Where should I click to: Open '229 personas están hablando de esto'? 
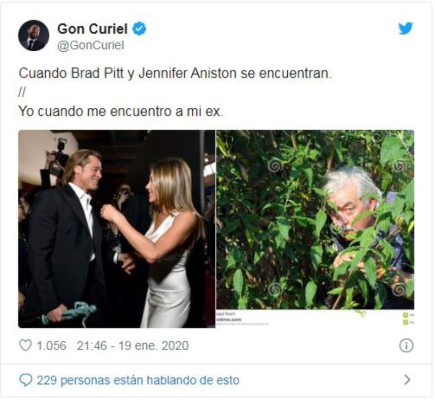click(138, 380)
